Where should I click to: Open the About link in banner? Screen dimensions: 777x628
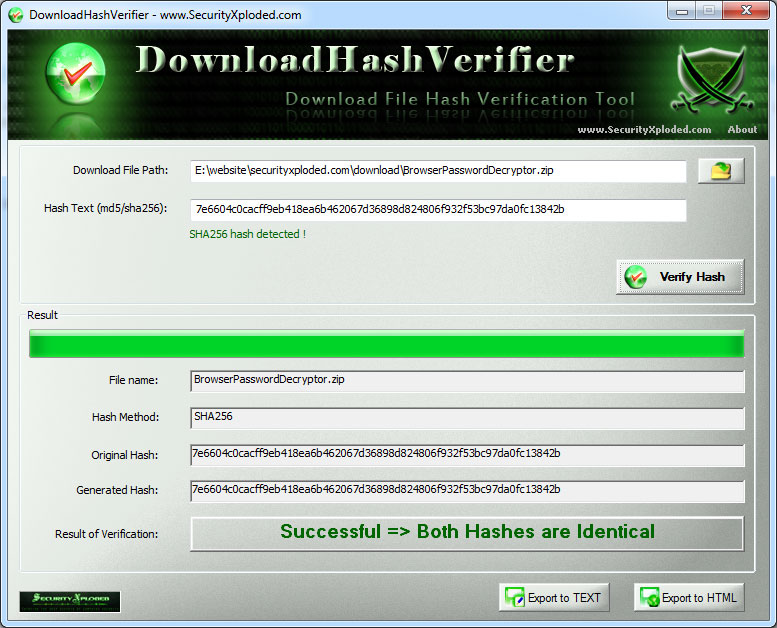click(x=742, y=130)
